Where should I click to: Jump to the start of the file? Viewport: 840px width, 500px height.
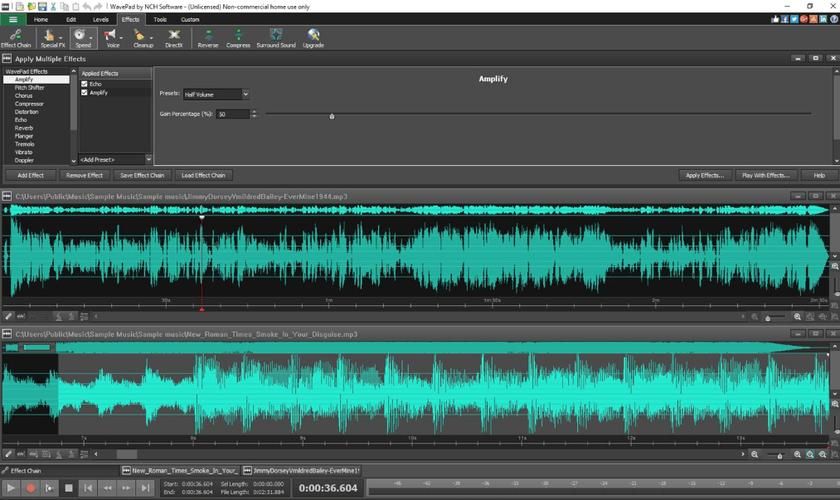coord(88,488)
